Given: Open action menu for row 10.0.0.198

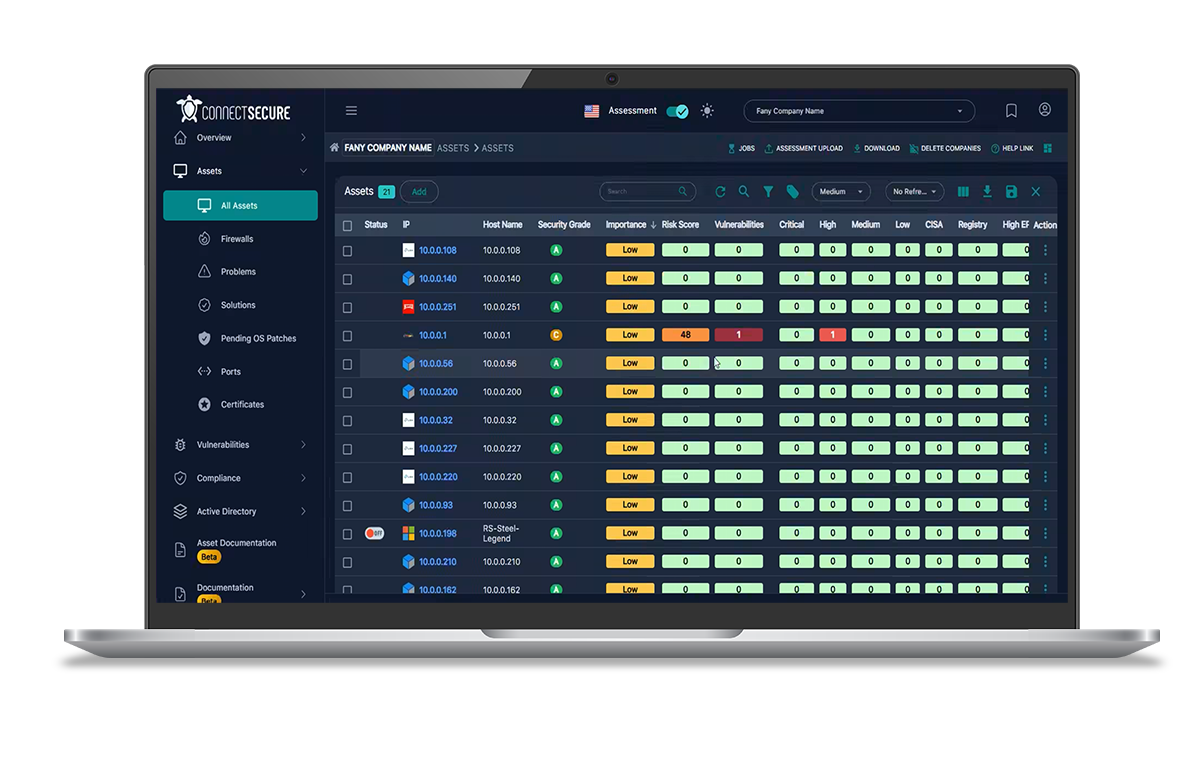Looking at the screenshot, I should pos(1045,533).
